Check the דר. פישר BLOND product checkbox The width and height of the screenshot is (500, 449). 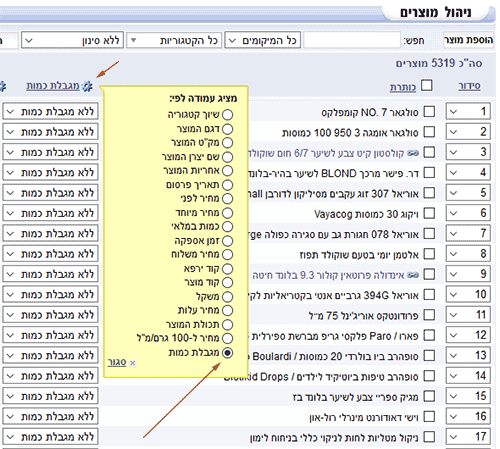click(x=429, y=173)
